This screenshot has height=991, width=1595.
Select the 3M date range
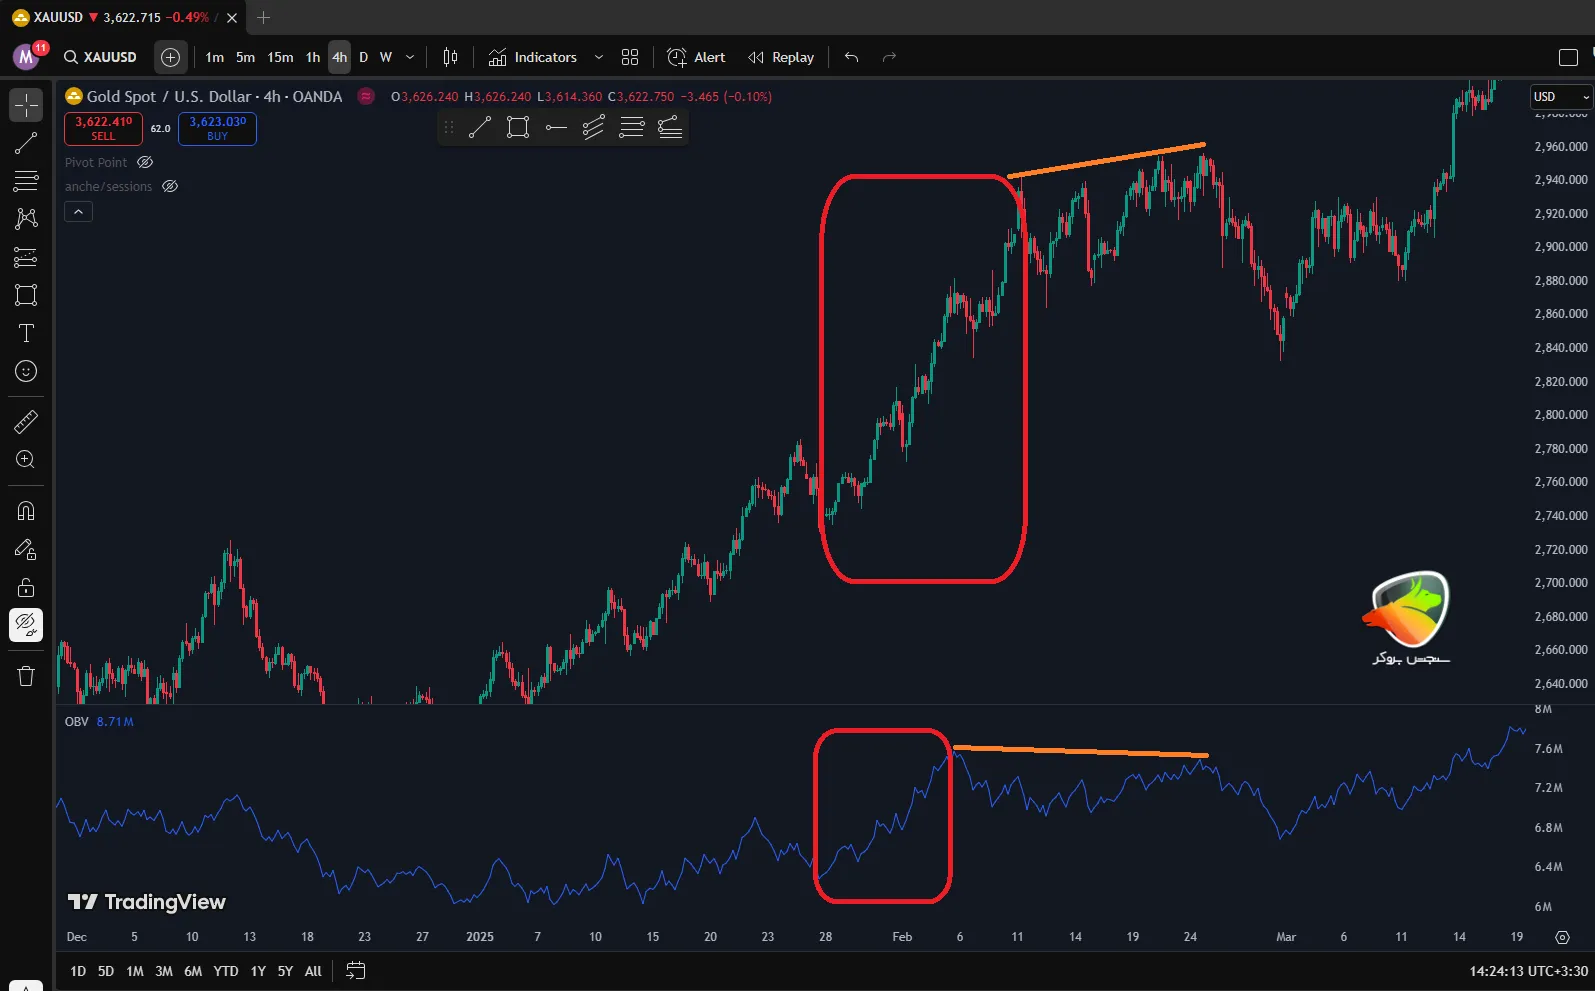[164, 971]
